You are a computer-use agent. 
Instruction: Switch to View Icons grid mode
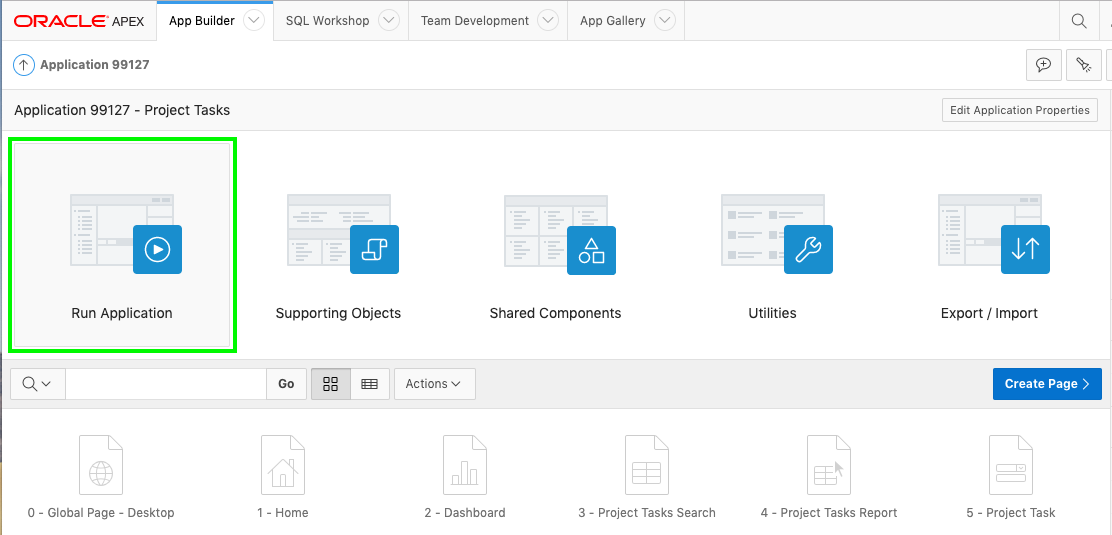point(331,384)
